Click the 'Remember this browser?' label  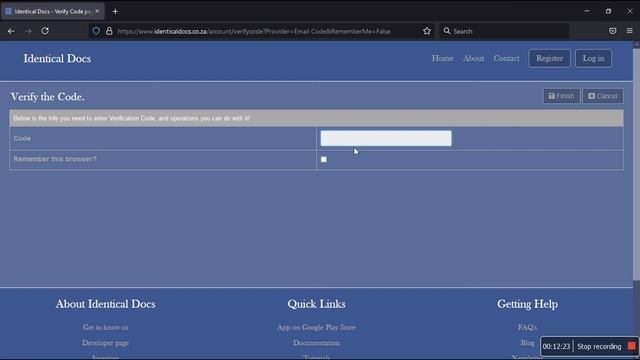pyautogui.click(x=55, y=159)
